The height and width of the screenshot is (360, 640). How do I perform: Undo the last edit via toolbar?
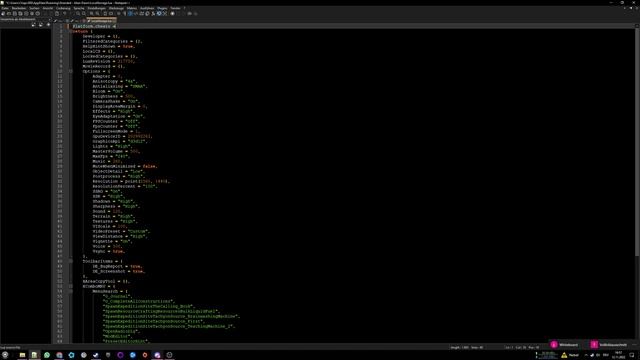click(64, 13)
